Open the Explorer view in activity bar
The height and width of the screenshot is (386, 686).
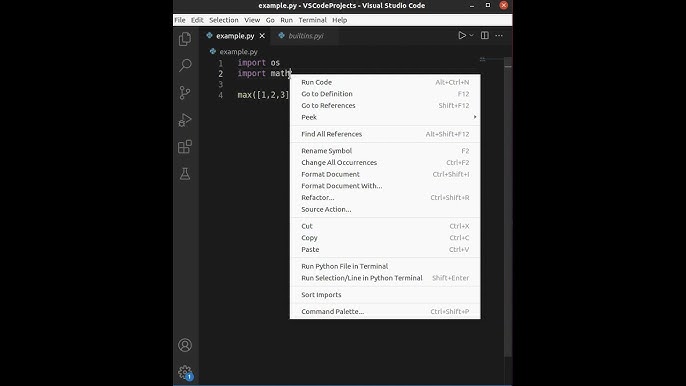tap(185, 39)
